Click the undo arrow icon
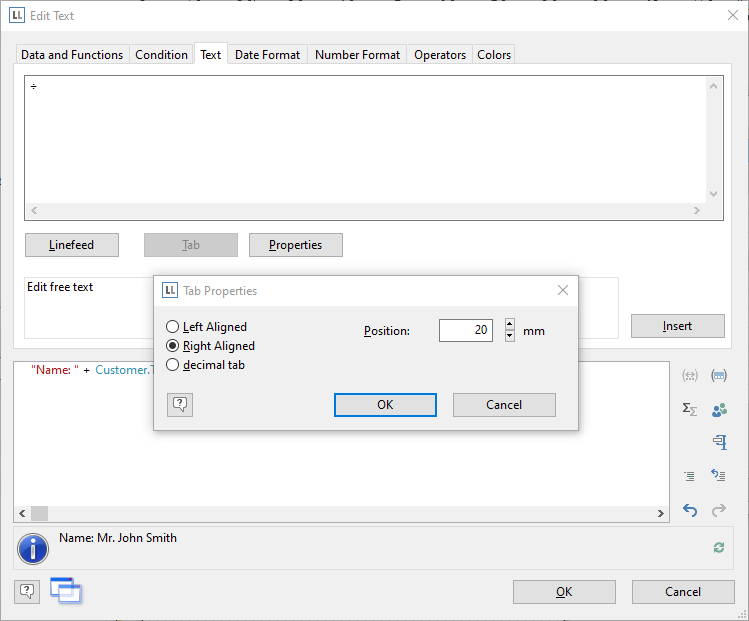 690,510
